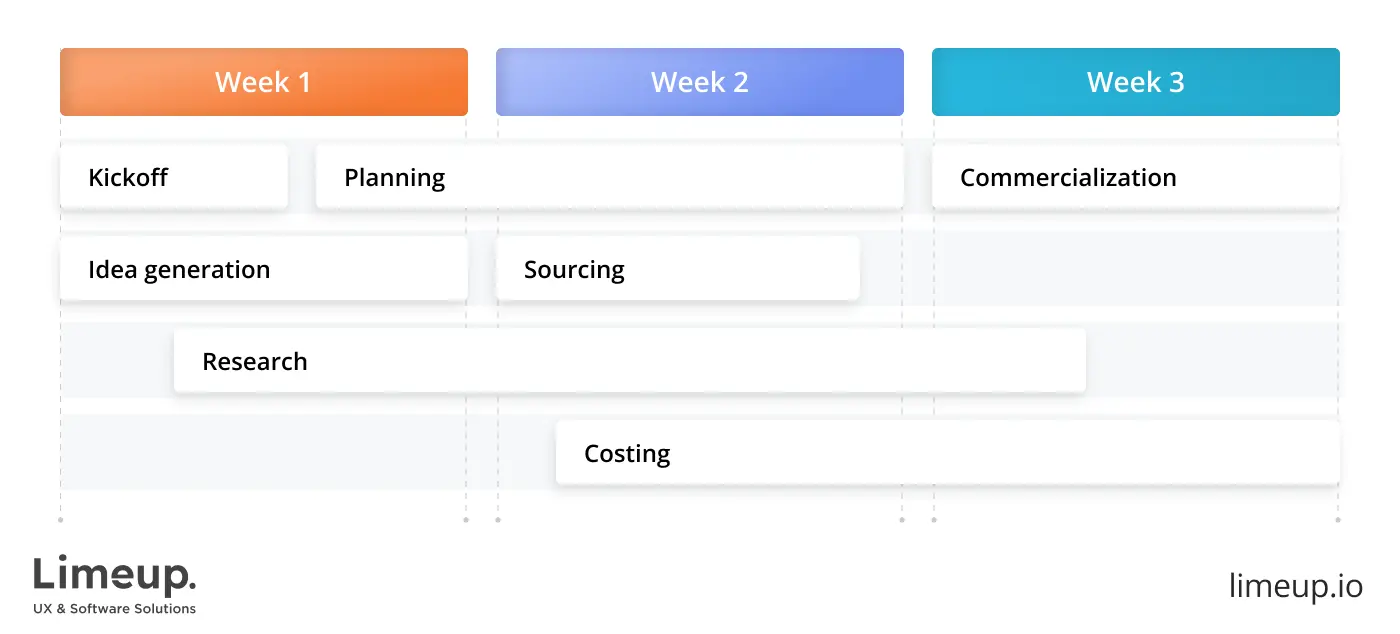This screenshot has height=634, width=1400.
Task: Open the Costing task bar
Action: 948,453
